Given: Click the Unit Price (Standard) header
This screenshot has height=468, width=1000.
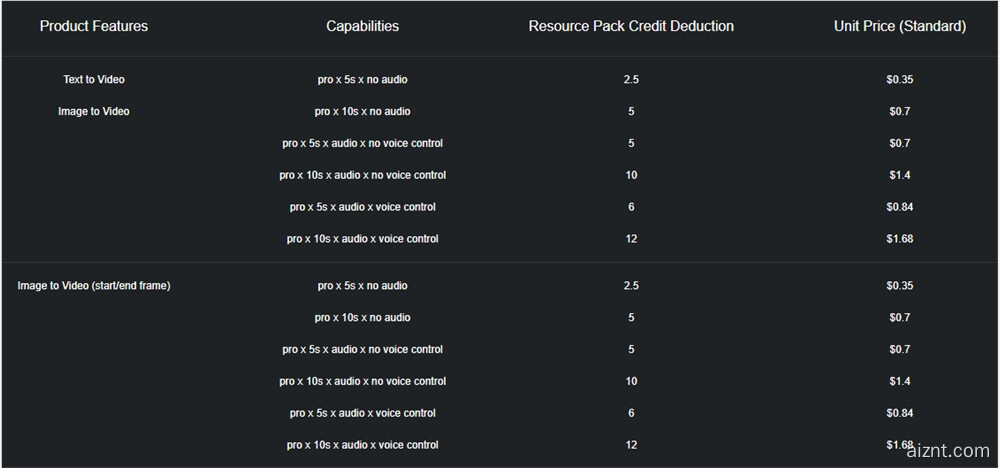Looking at the screenshot, I should pyautogui.click(x=899, y=26).
